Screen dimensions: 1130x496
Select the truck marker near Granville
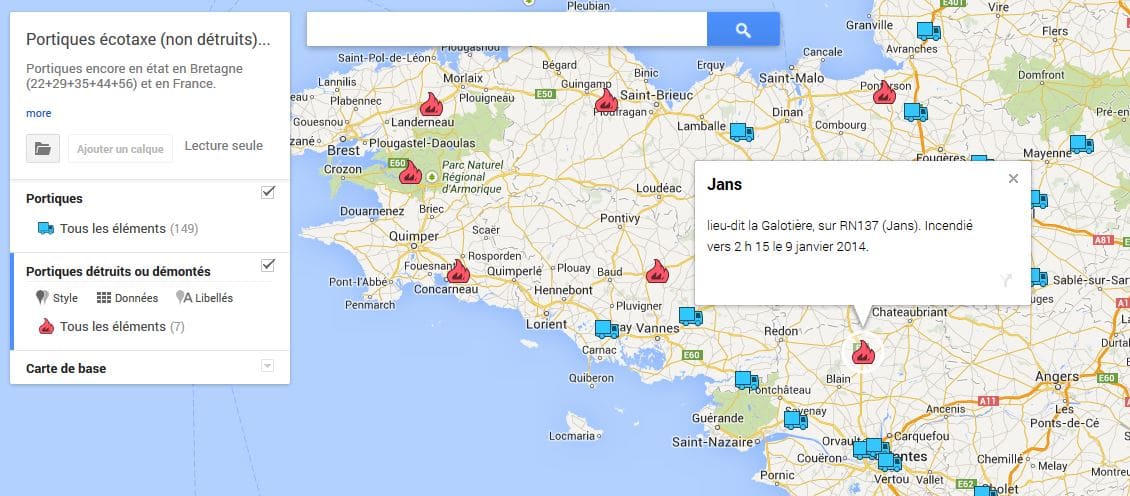928,31
